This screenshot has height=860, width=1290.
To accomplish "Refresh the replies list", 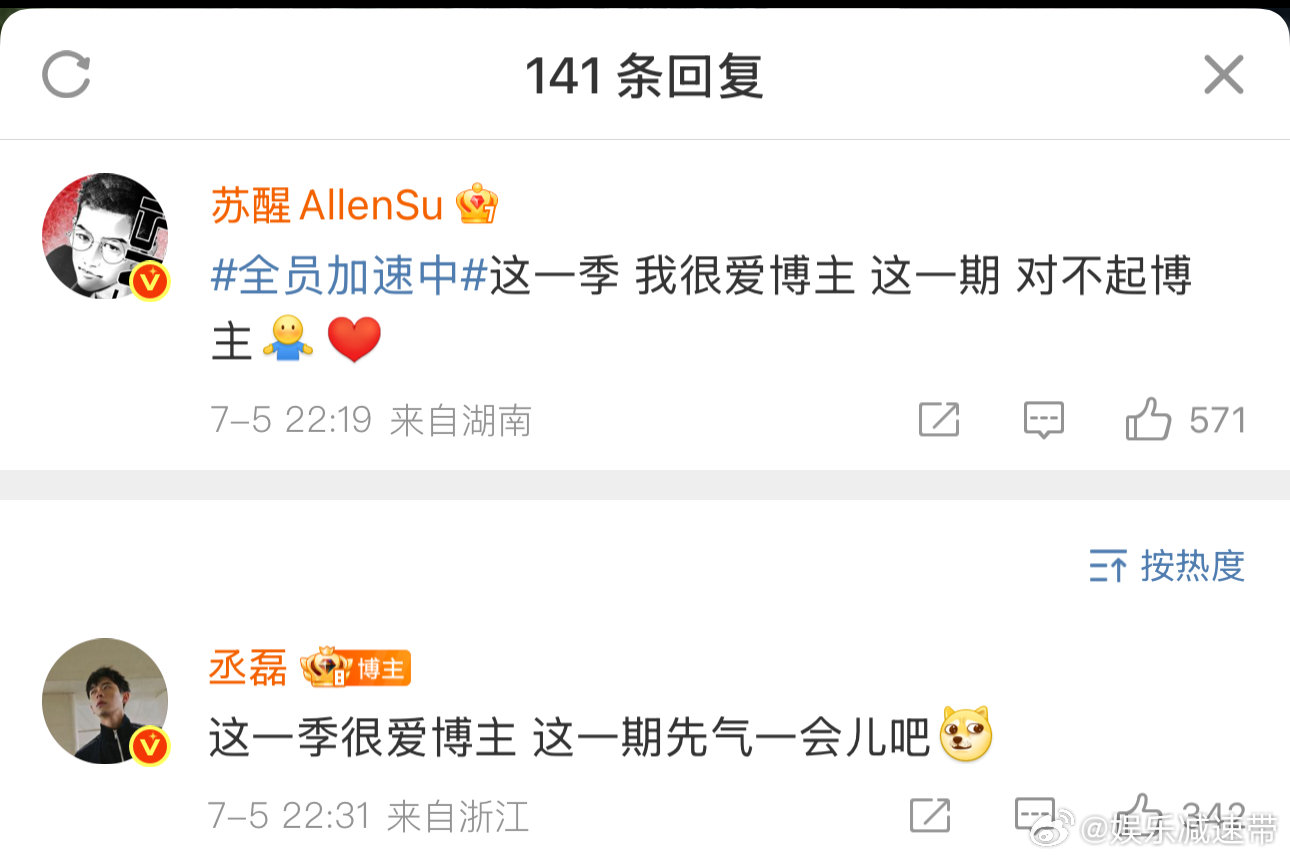I will pyautogui.click(x=66, y=76).
